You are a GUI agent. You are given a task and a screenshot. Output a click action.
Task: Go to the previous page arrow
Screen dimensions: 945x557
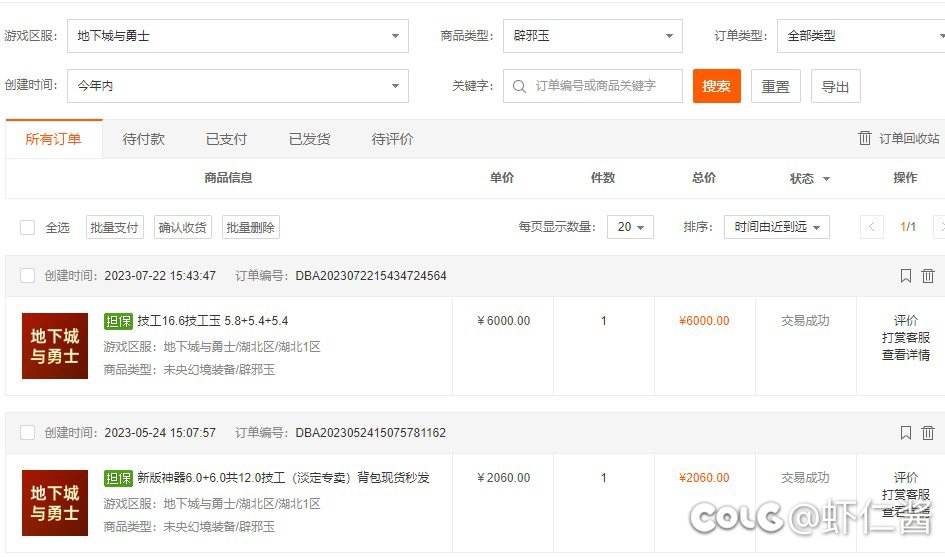871,227
